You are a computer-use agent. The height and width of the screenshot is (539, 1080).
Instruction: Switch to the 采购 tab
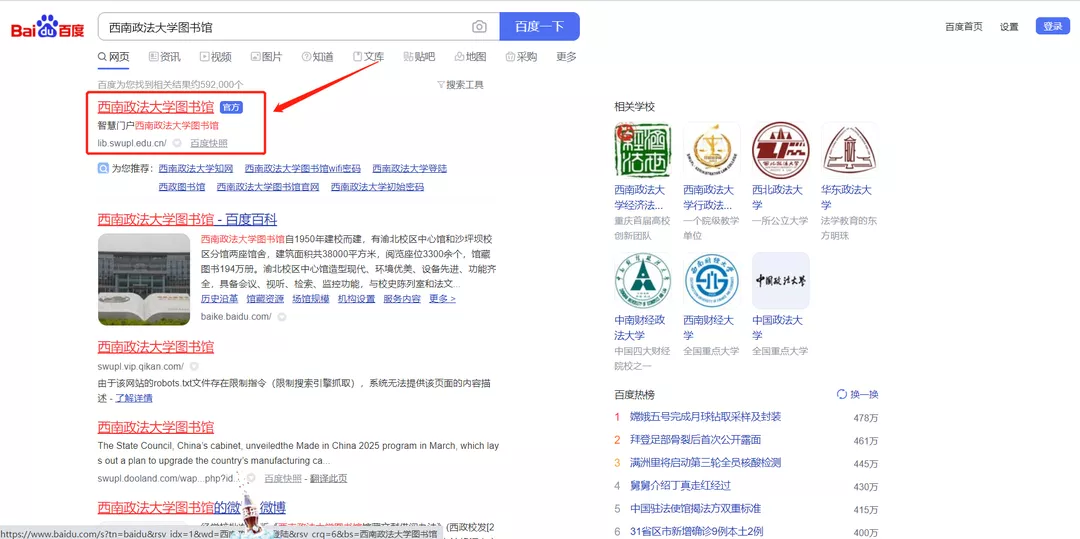[x=521, y=57]
